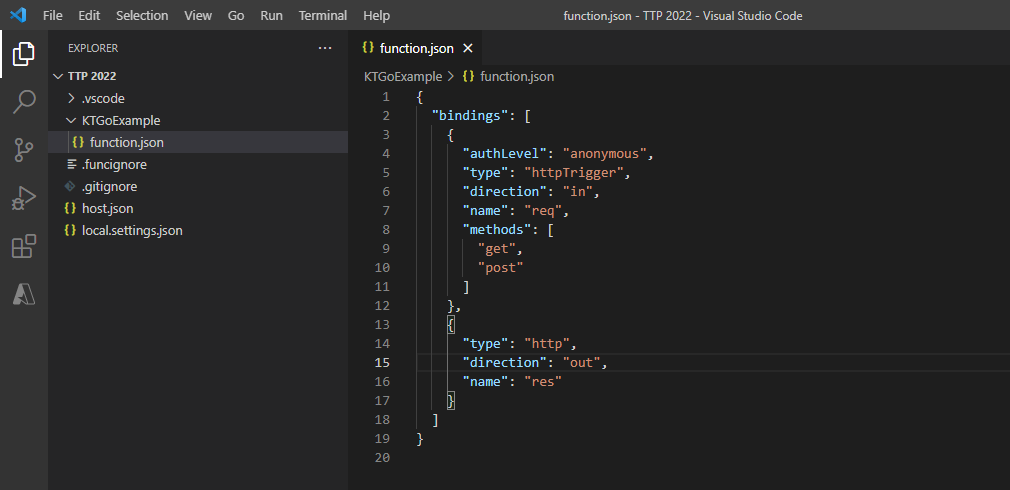Open the Search view in activity bar
The width and height of the screenshot is (1010, 490).
click(24, 102)
